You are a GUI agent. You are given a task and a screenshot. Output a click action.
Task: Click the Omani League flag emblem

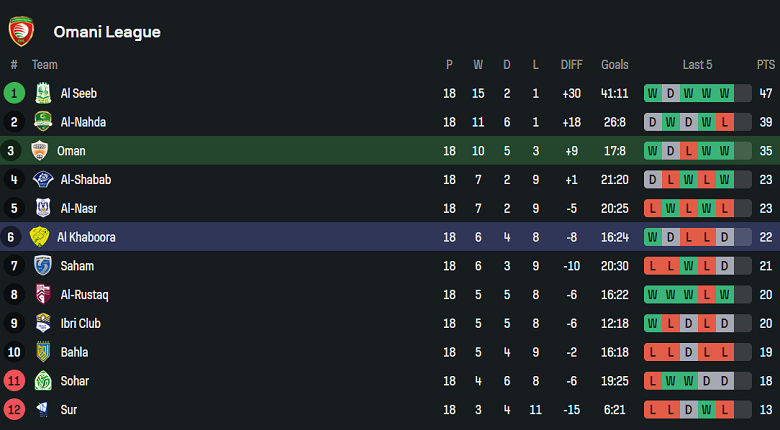point(20,31)
